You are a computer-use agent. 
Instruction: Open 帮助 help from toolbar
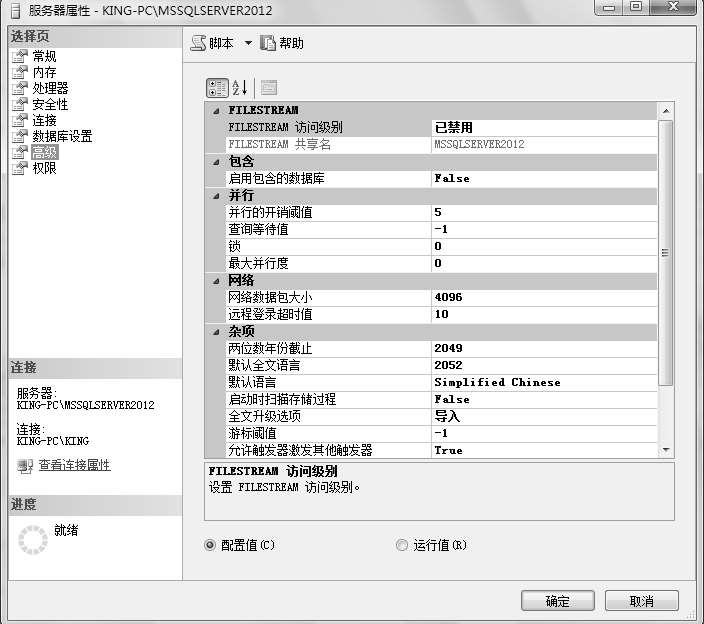tap(282, 43)
